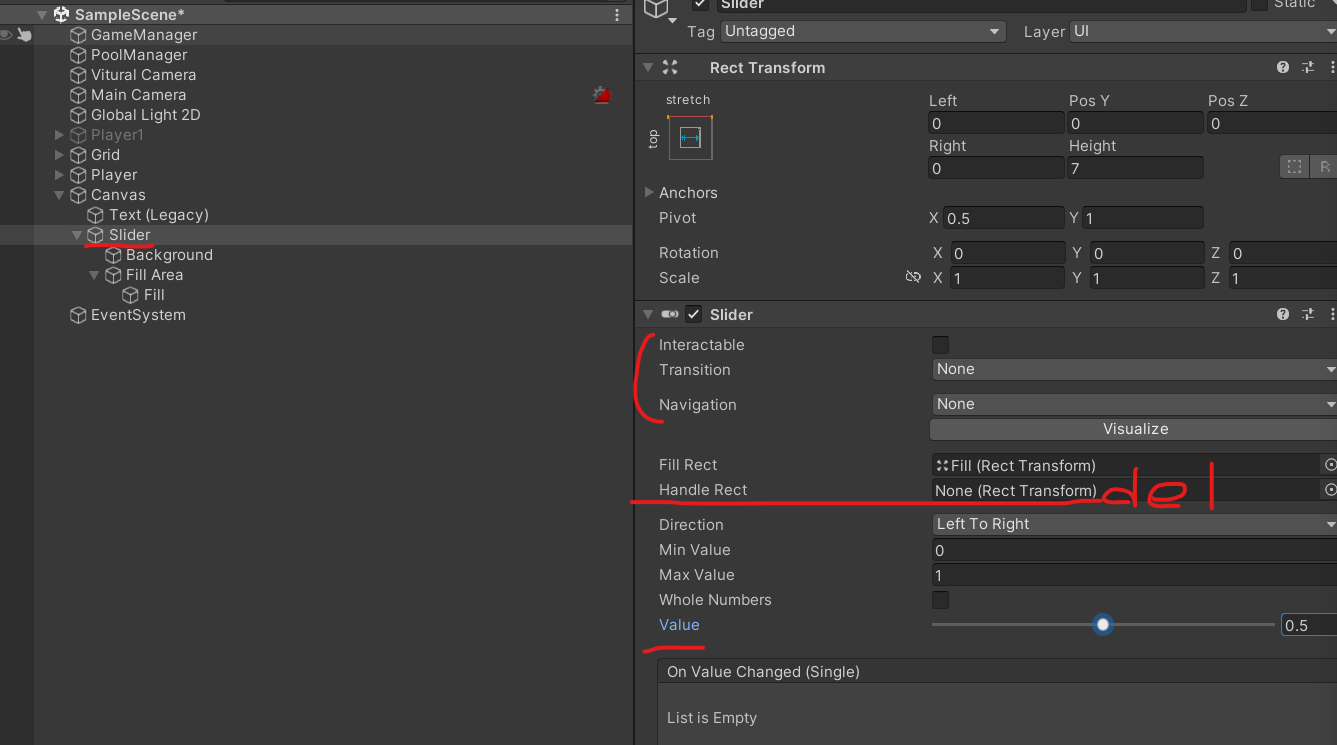Open the SampleScene options kebab menu
The image size is (1337, 745).
617,15
